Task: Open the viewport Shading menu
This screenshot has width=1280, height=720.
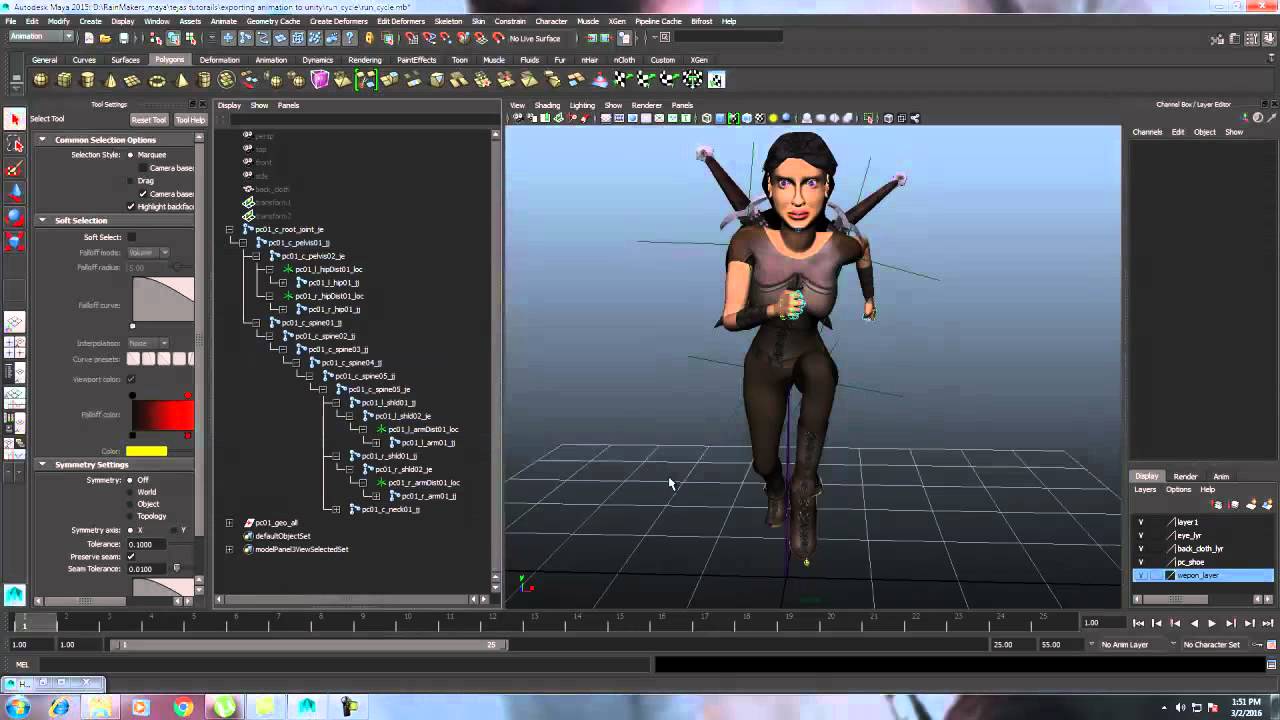Action: 547,105
